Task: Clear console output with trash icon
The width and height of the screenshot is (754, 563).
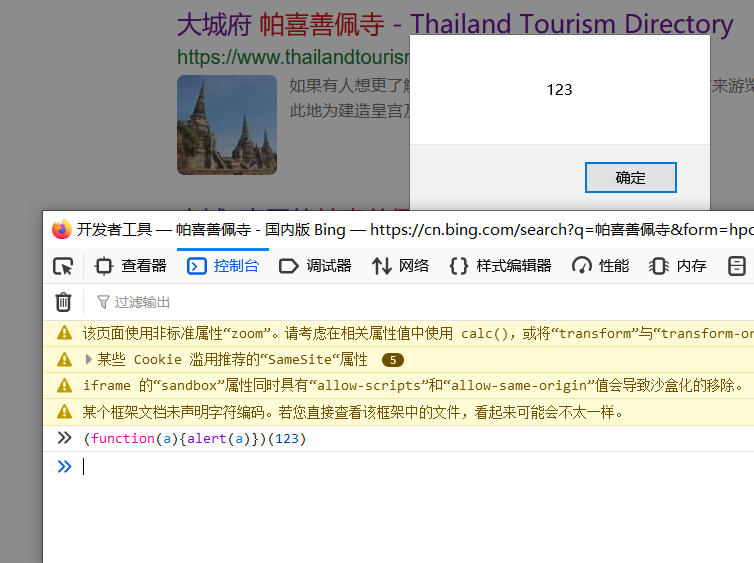Action: pos(63,302)
